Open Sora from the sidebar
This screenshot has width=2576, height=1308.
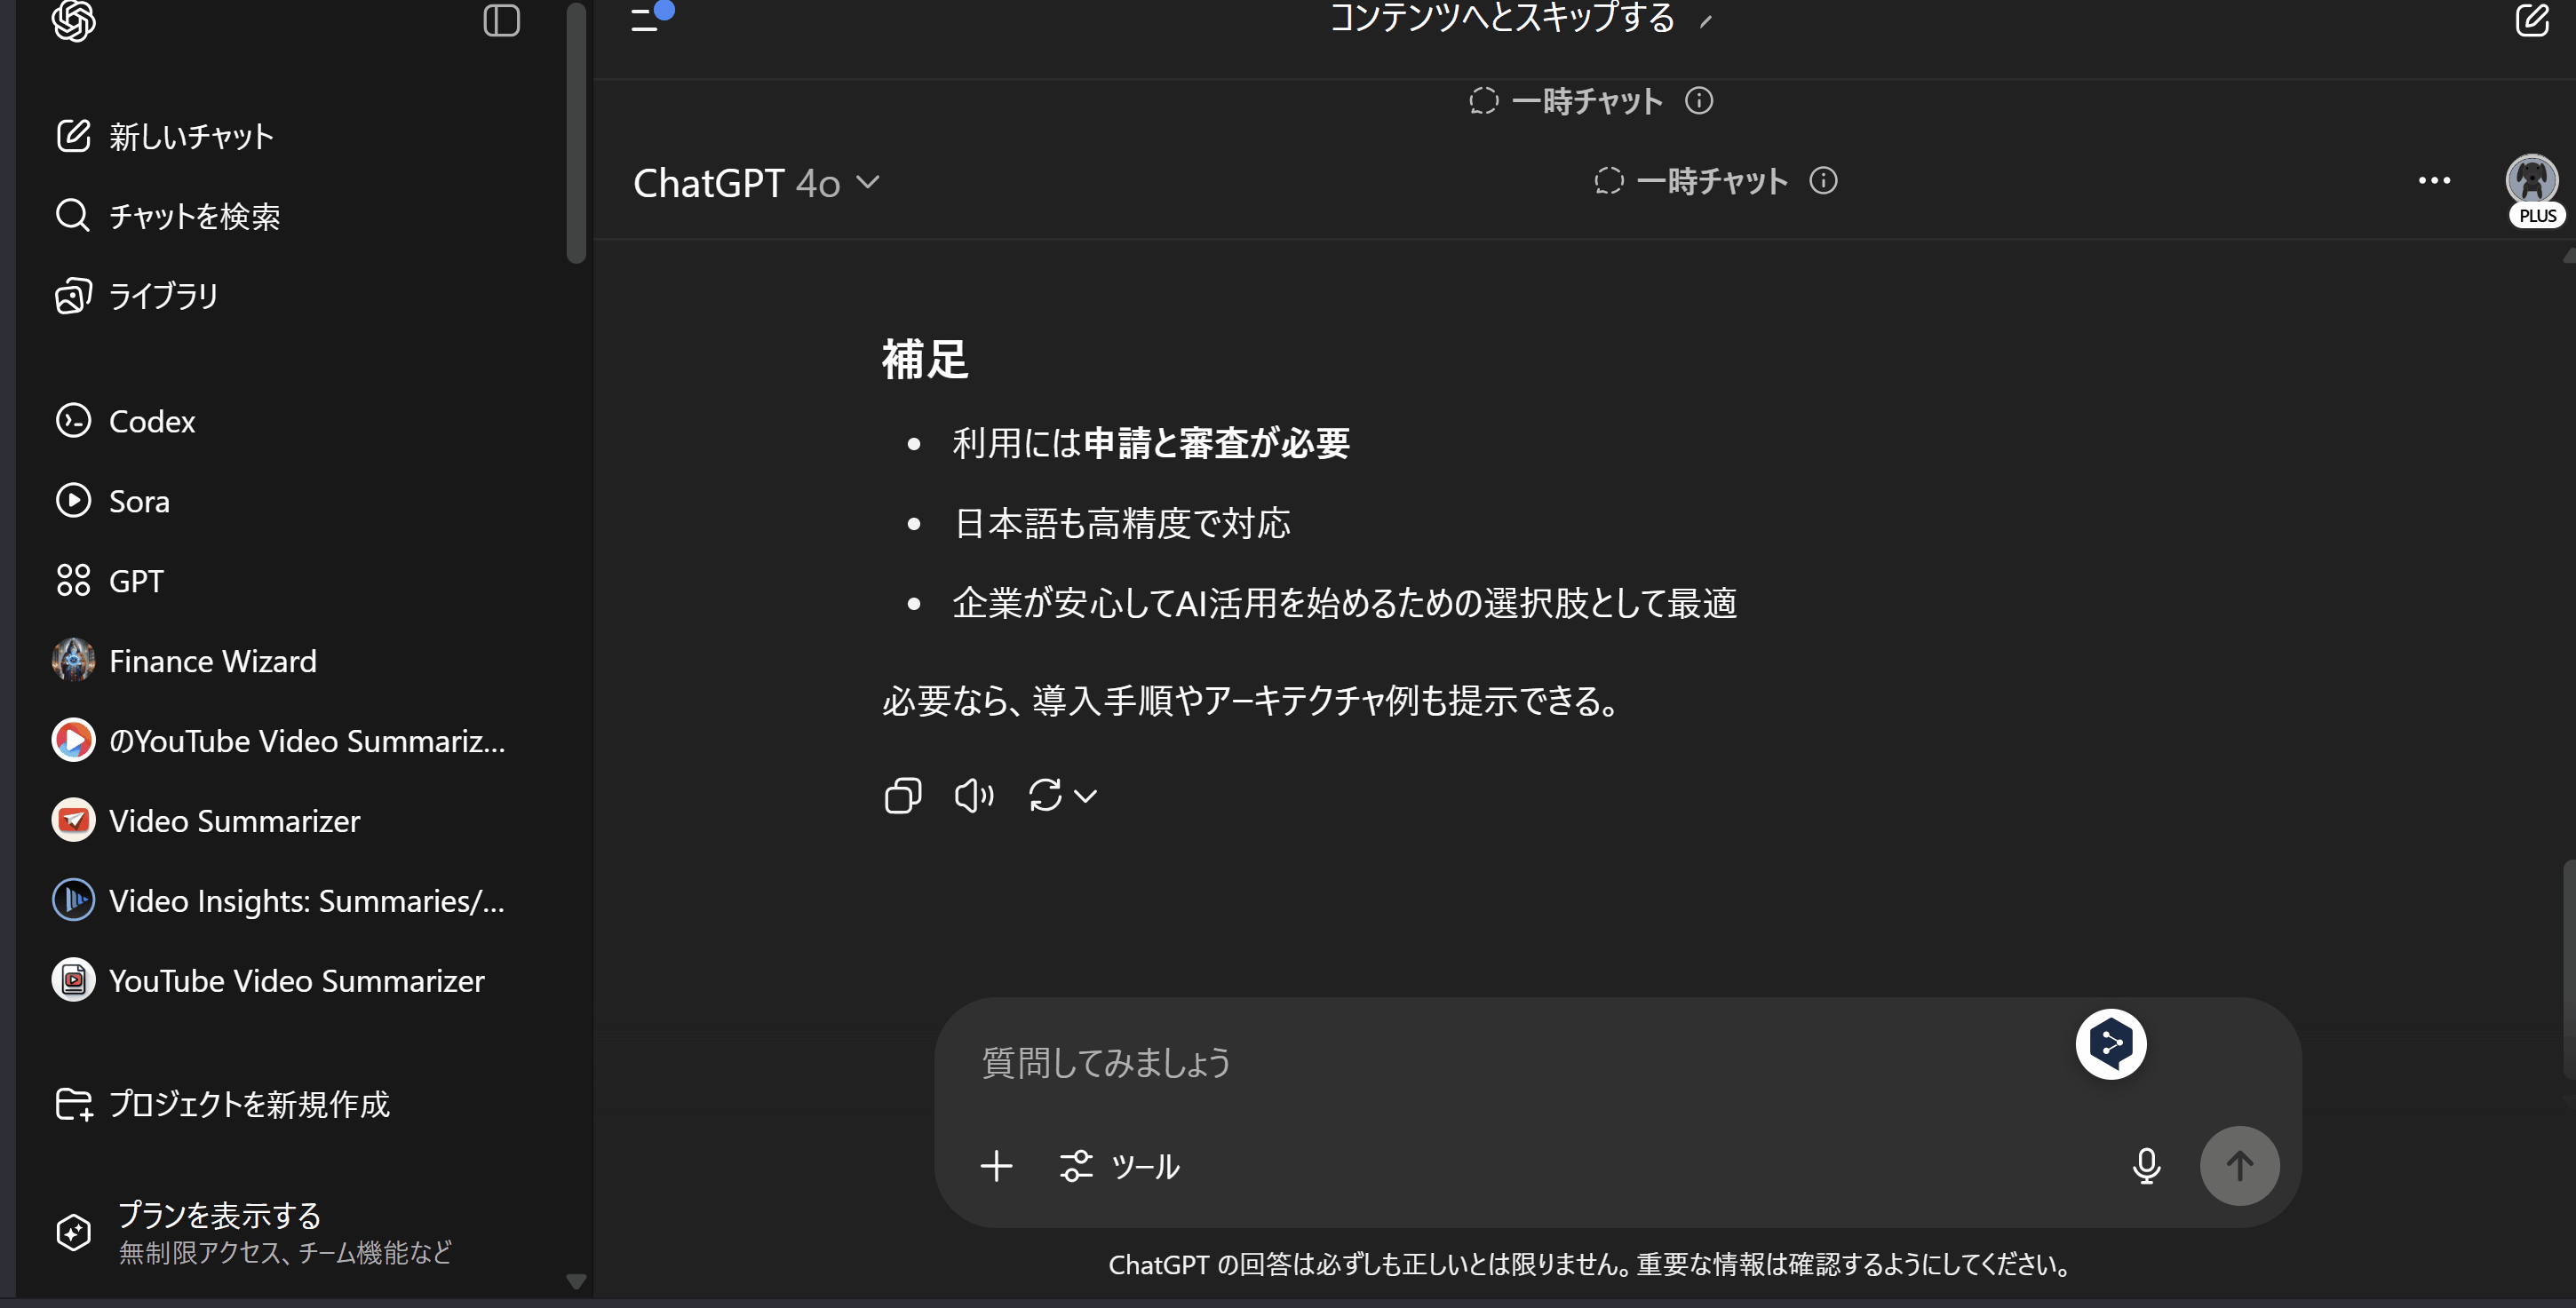click(x=113, y=501)
